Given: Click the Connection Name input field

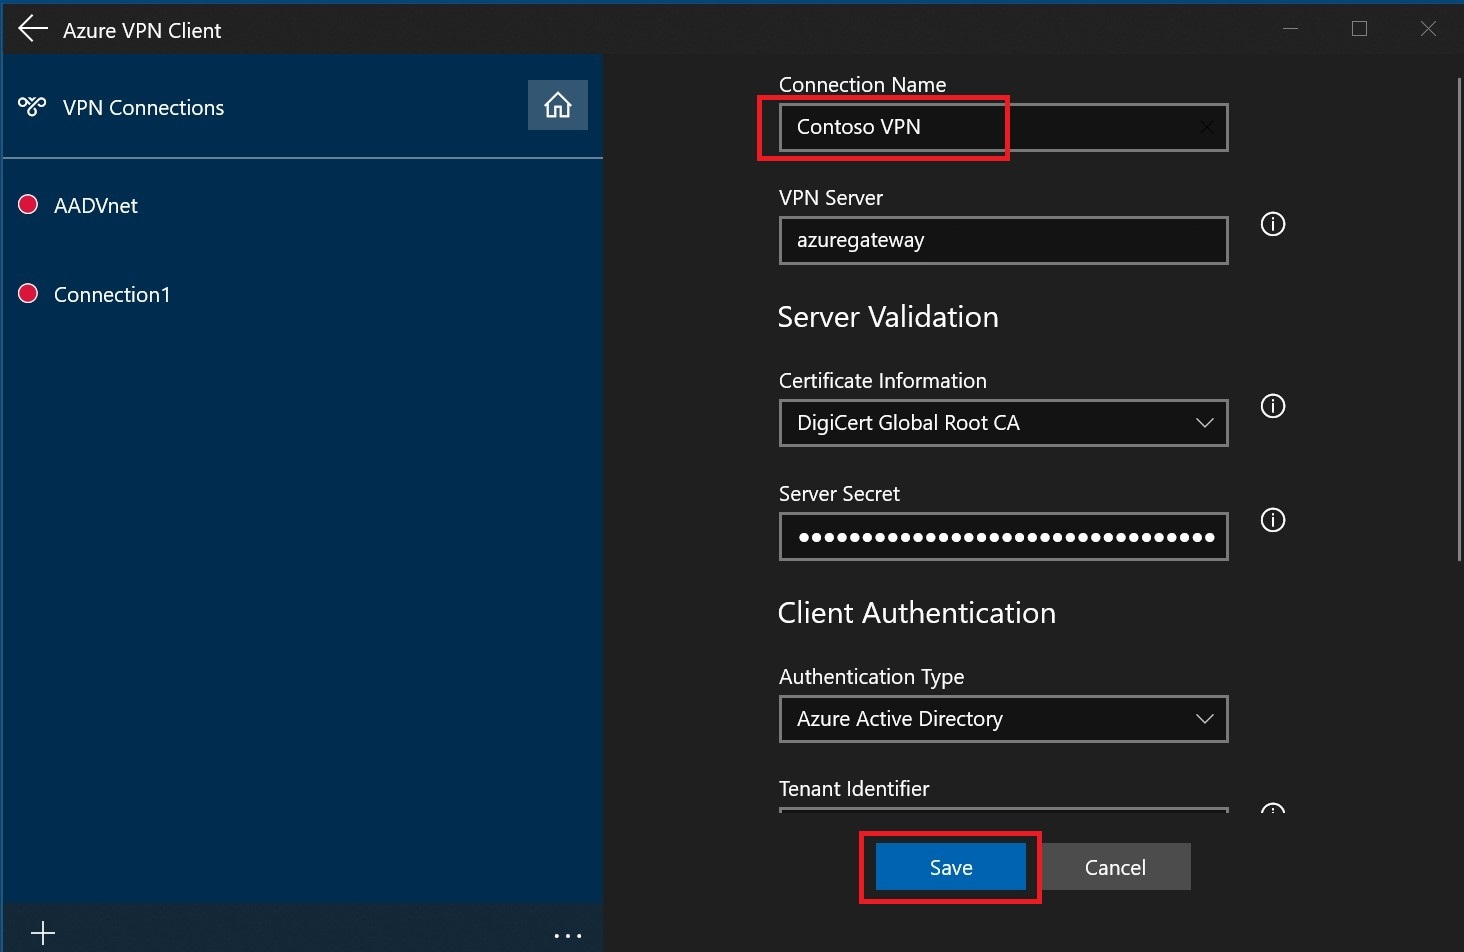Looking at the screenshot, I should [x=1003, y=127].
